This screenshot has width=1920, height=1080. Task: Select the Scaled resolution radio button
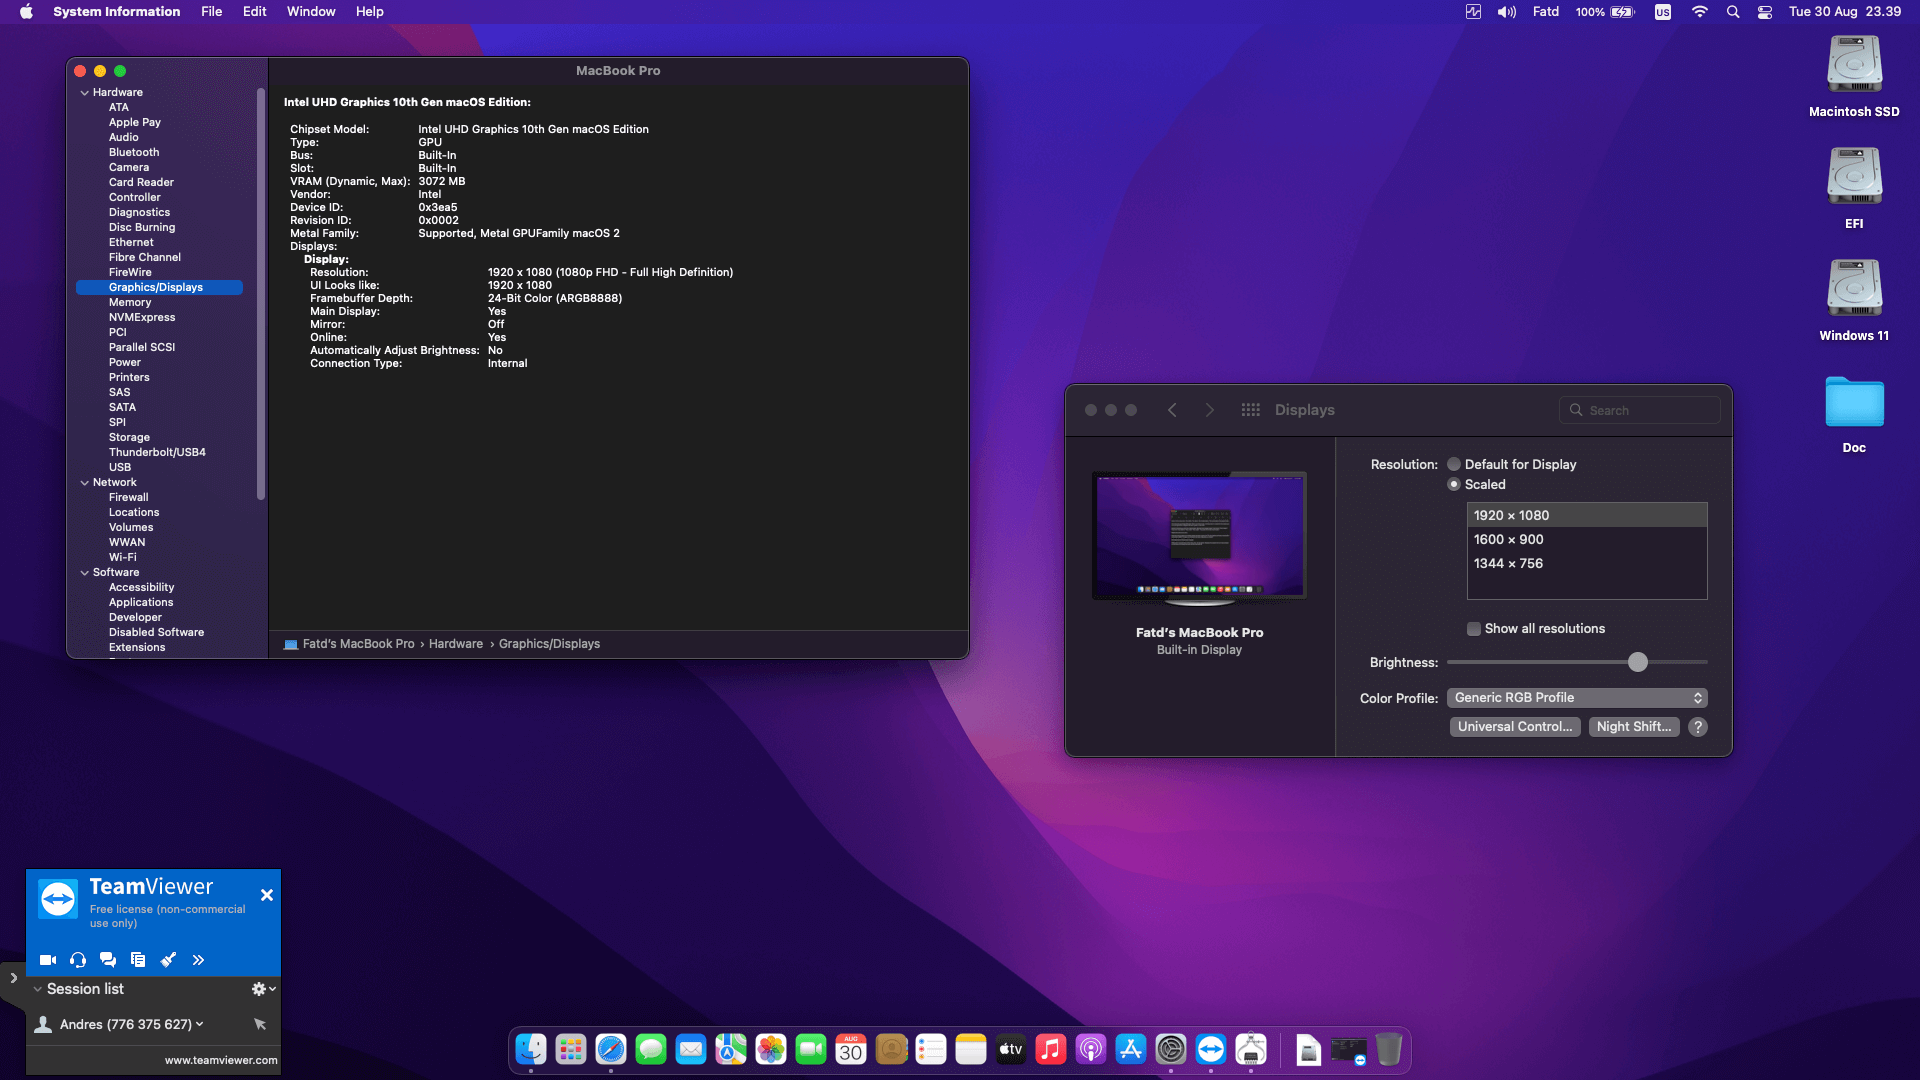click(x=1454, y=484)
